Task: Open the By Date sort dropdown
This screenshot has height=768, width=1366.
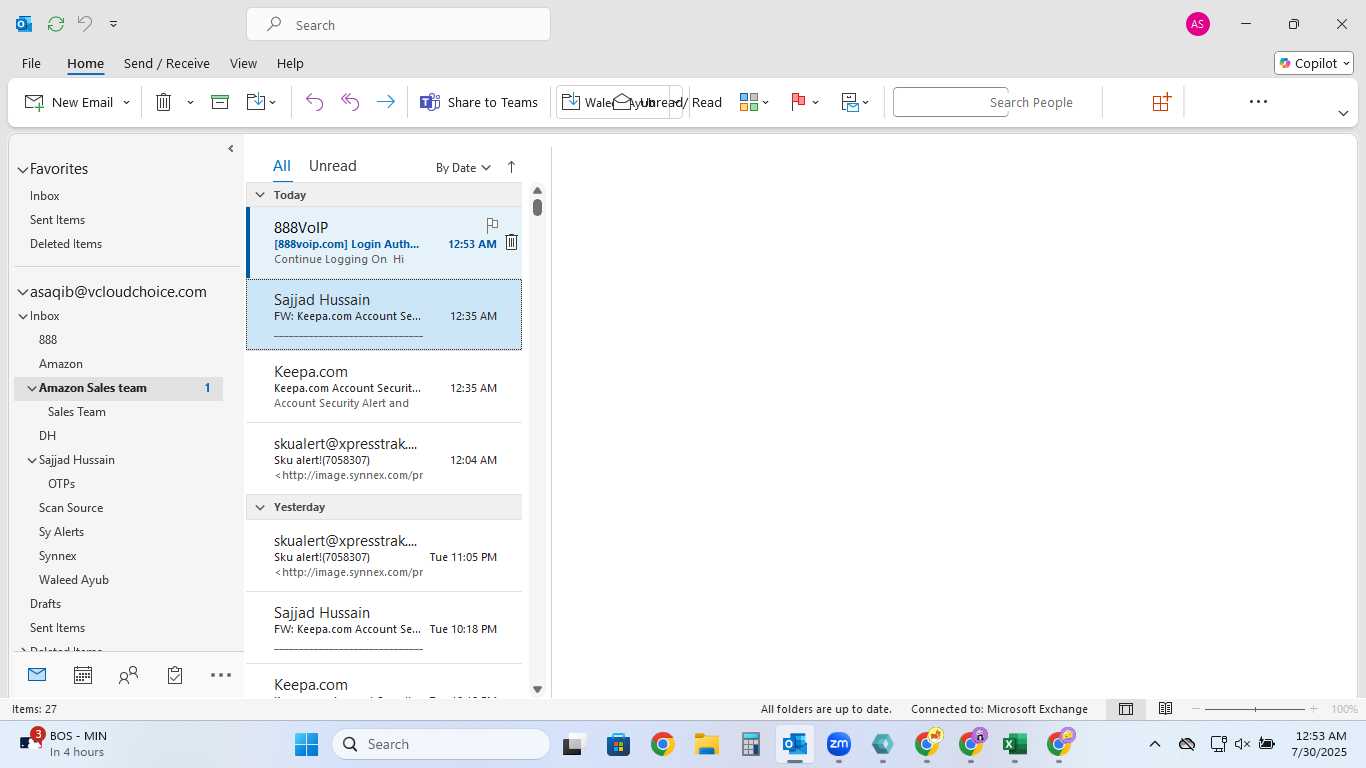Action: (x=463, y=168)
